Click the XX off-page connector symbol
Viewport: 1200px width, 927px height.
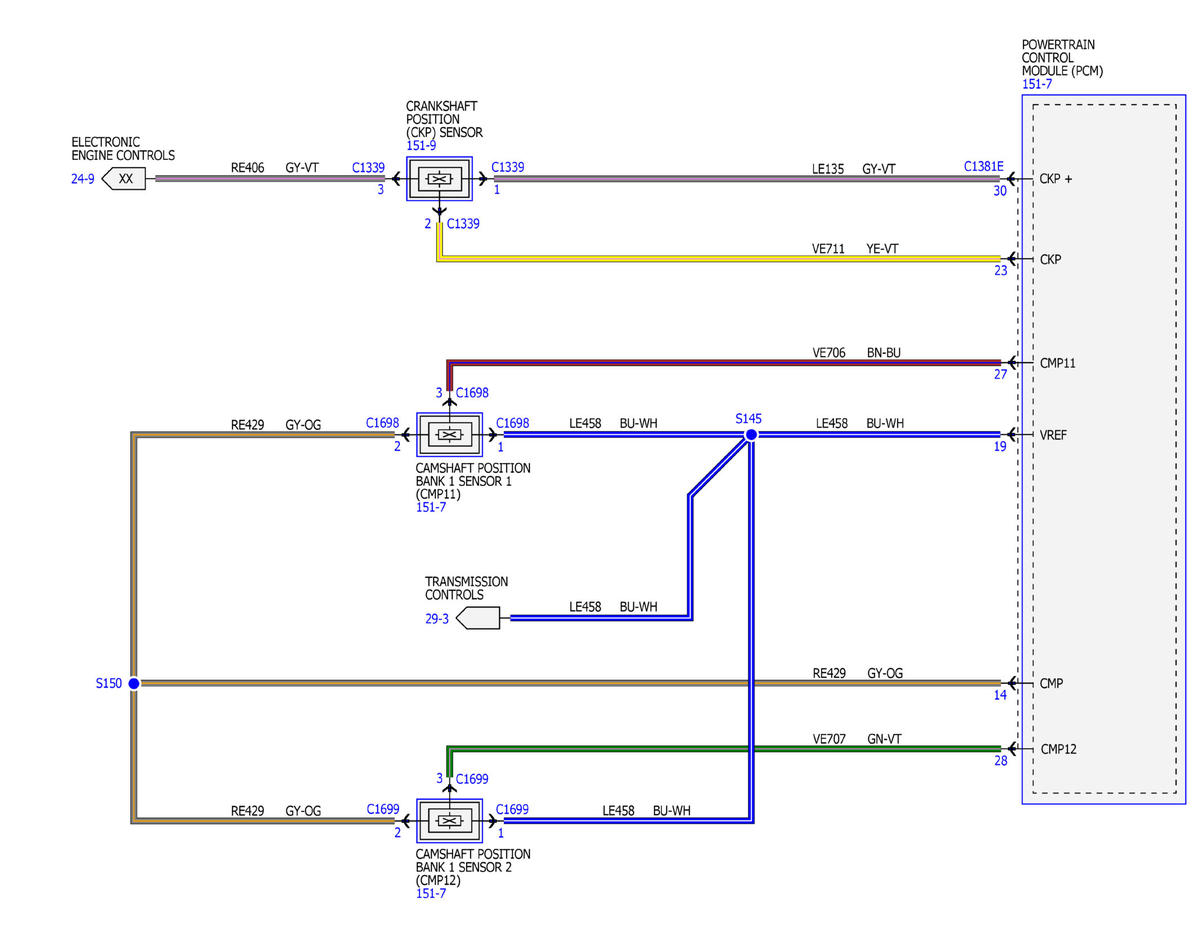click(x=125, y=180)
